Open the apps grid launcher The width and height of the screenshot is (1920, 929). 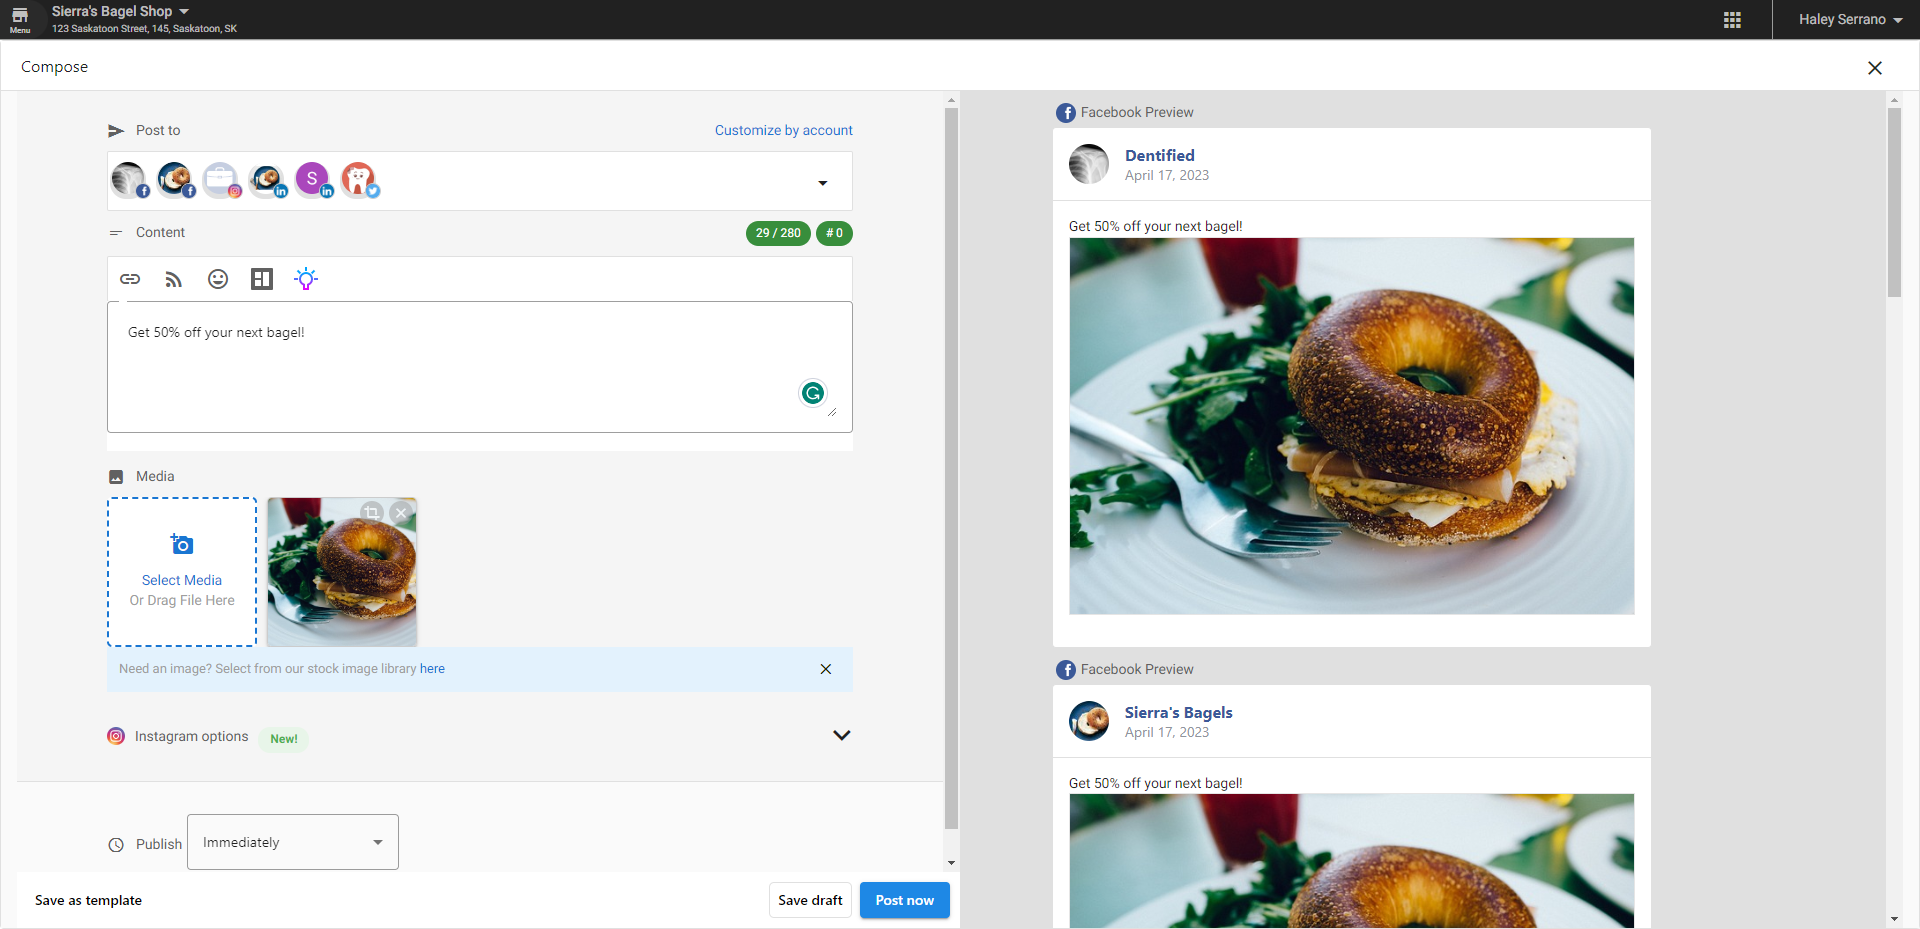[1732, 20]
